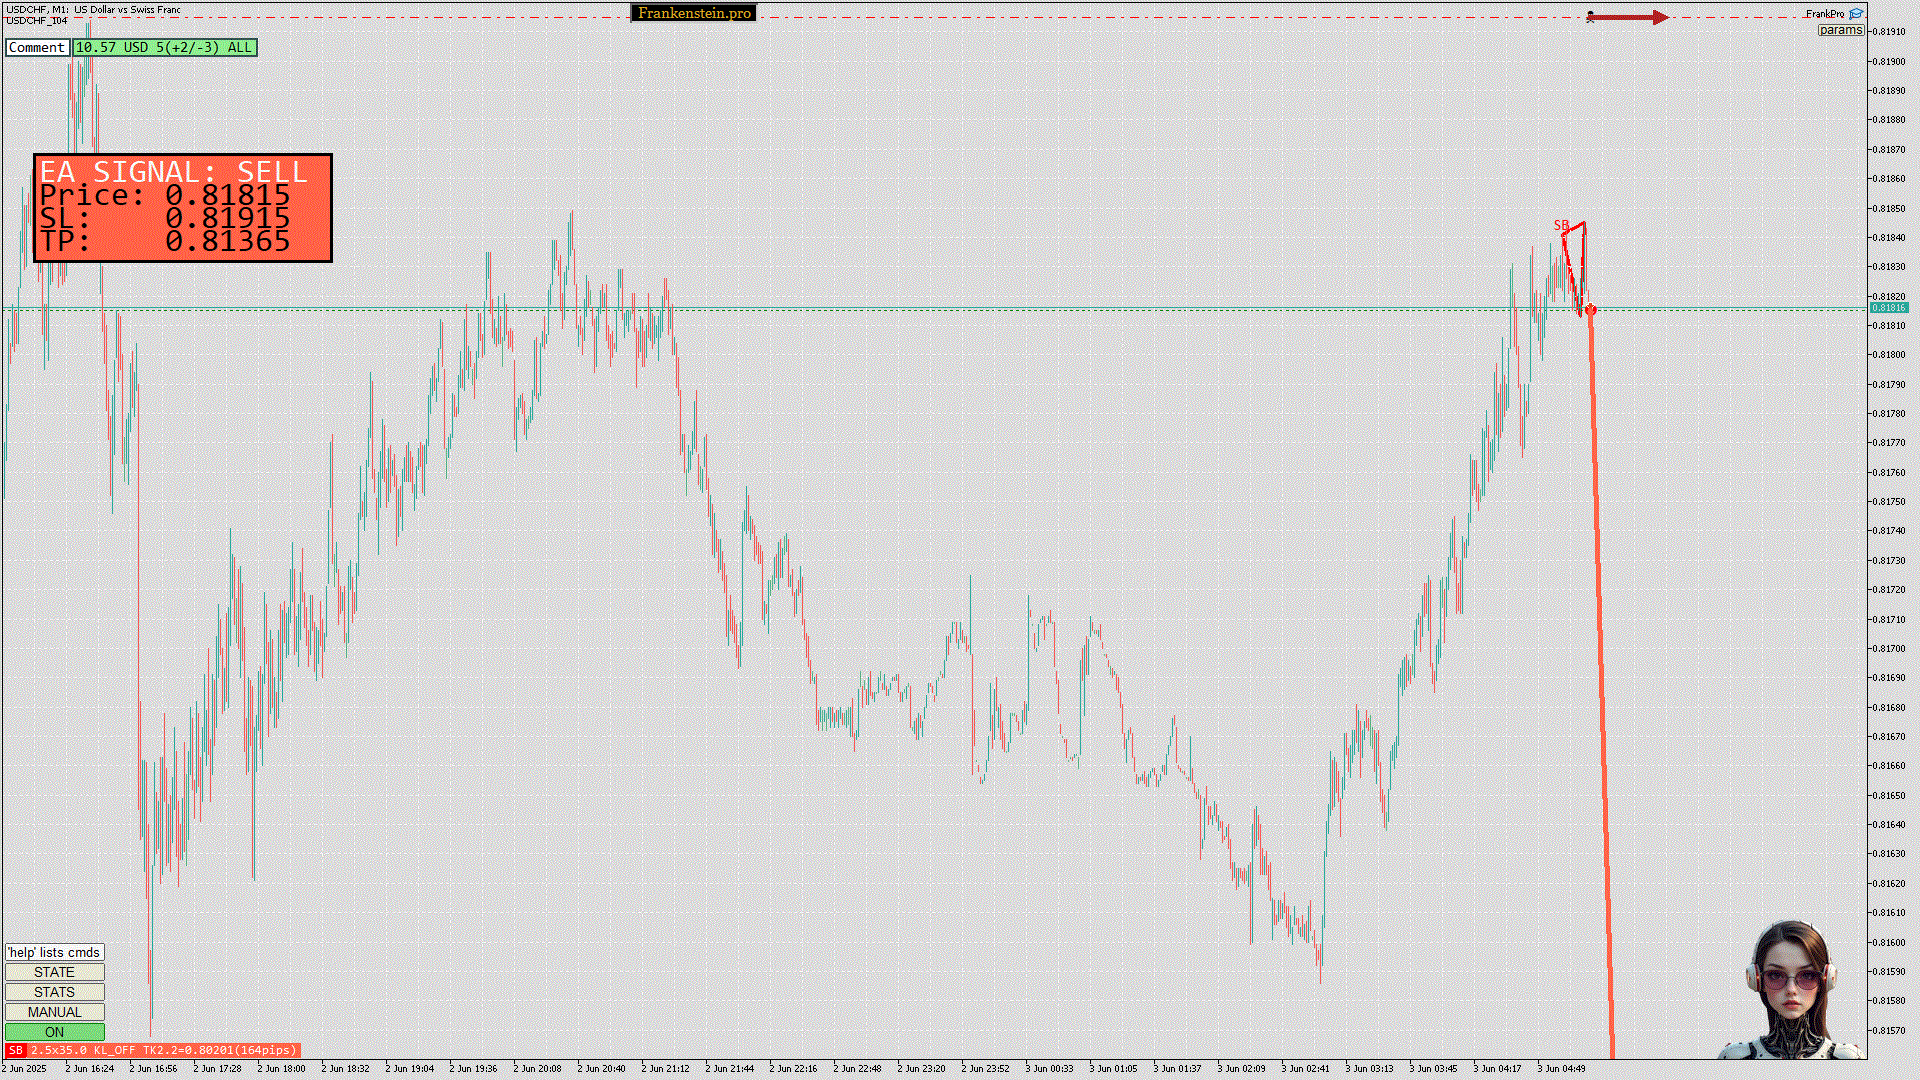Open the Frankenstein.pro link at top

694,13
